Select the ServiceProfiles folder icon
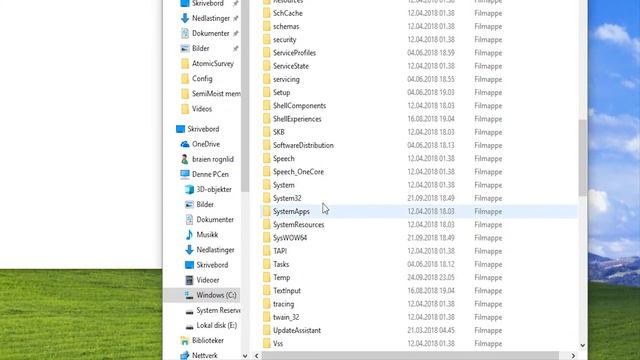Viewport: 640px width, 360px height. [x=267, y=53]
